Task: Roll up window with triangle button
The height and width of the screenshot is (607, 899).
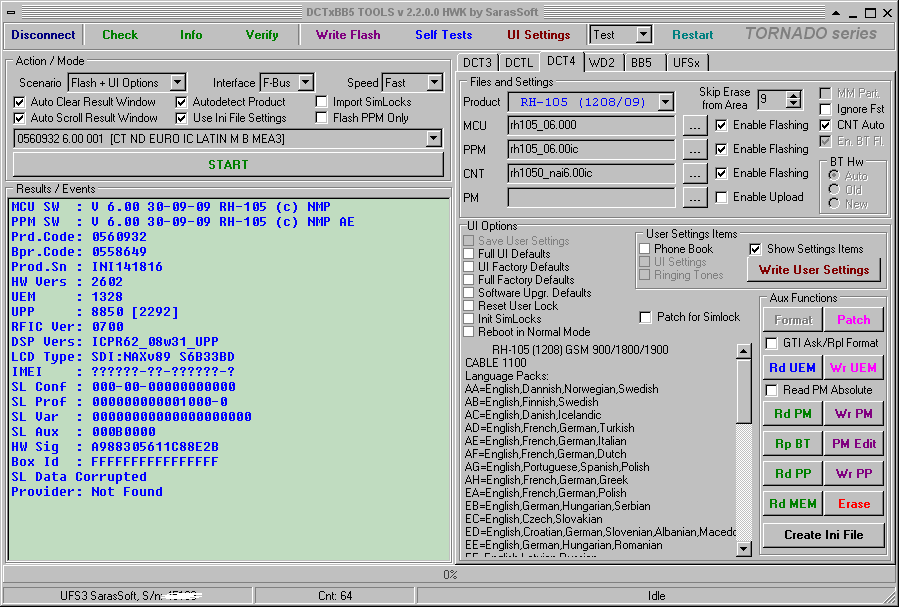Action: point(836,13)
